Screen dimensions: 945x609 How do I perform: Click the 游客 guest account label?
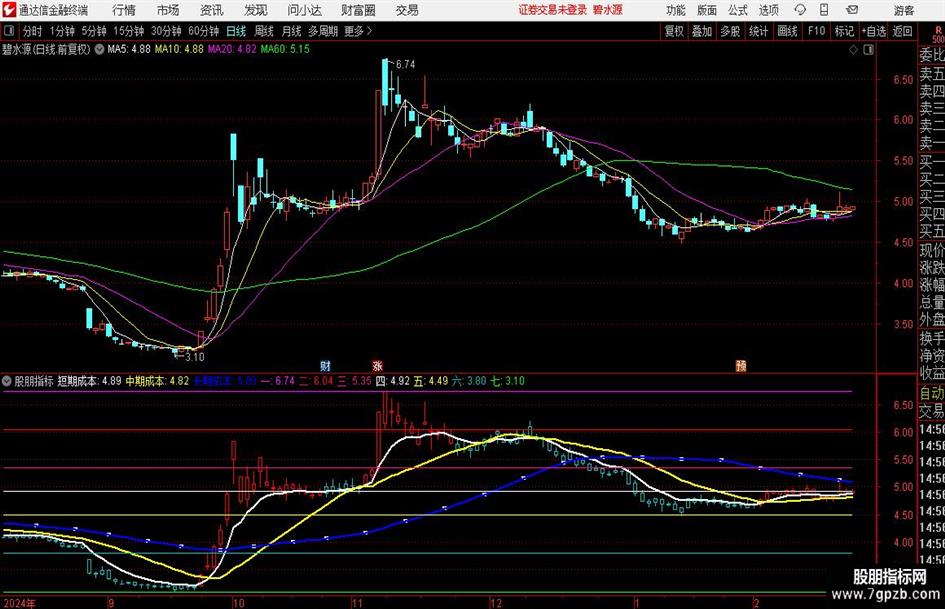pos(904,10)
